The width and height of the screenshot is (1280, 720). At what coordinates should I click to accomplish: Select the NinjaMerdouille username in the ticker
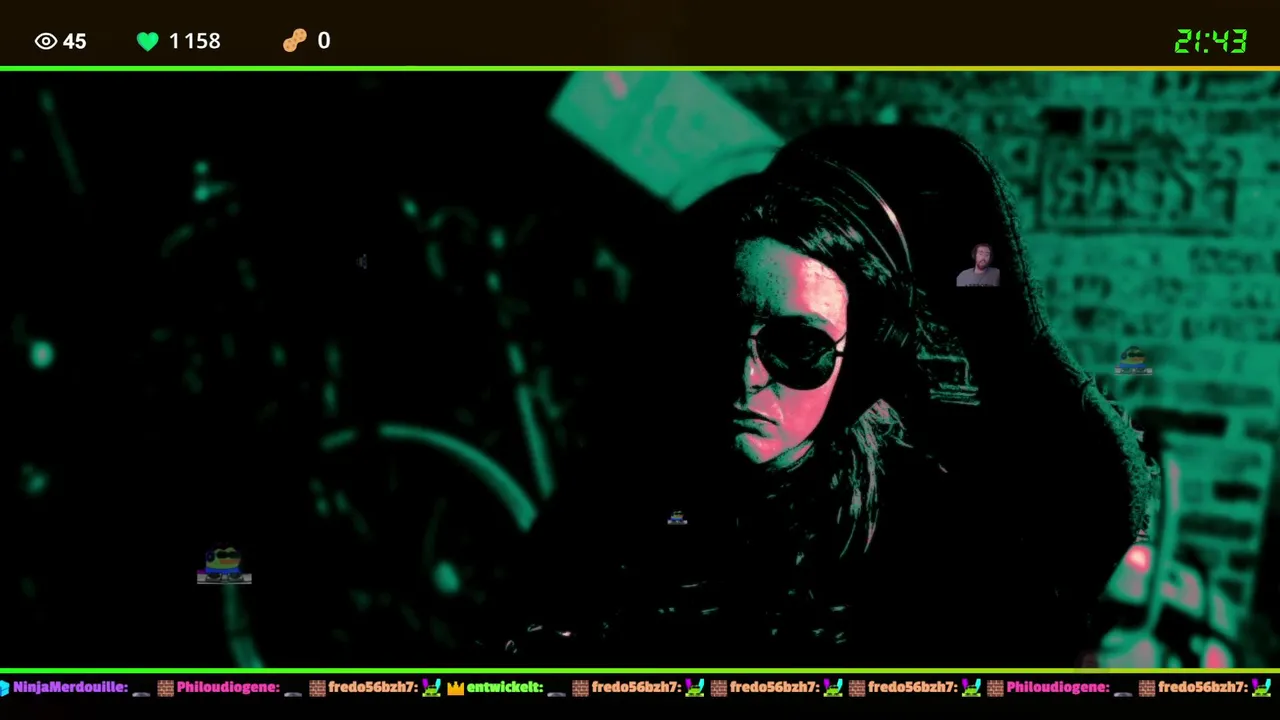click(x=71, y=688)
